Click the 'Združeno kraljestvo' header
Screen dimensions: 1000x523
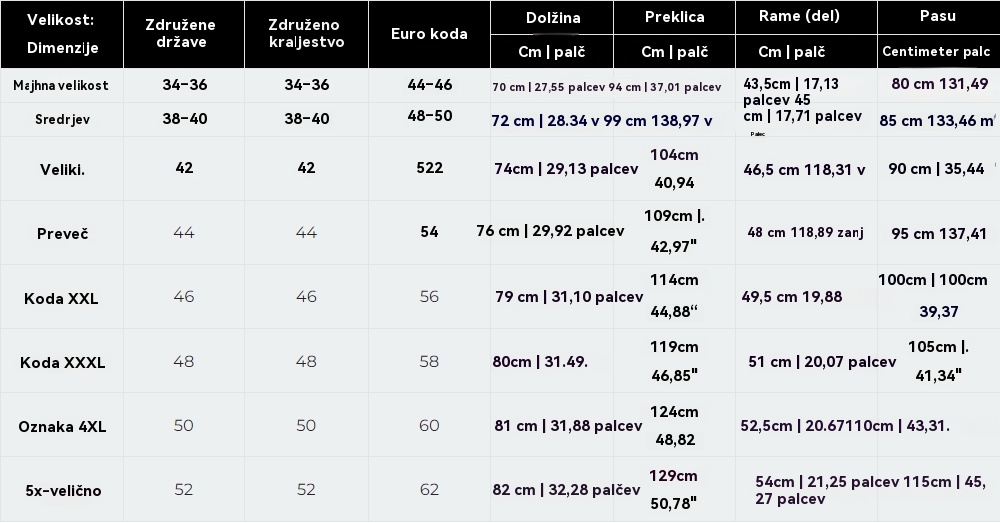(306, 34)
